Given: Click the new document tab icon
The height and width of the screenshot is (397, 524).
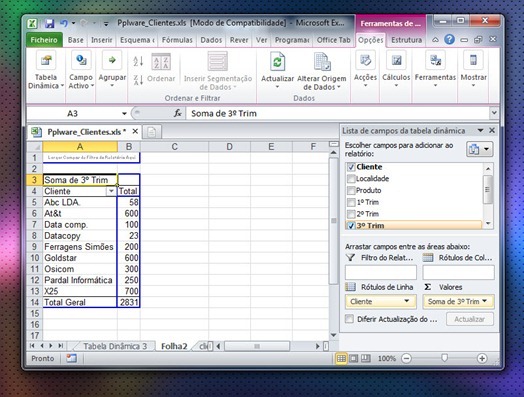Looking at the screenshot, I should tap(152, 132).
